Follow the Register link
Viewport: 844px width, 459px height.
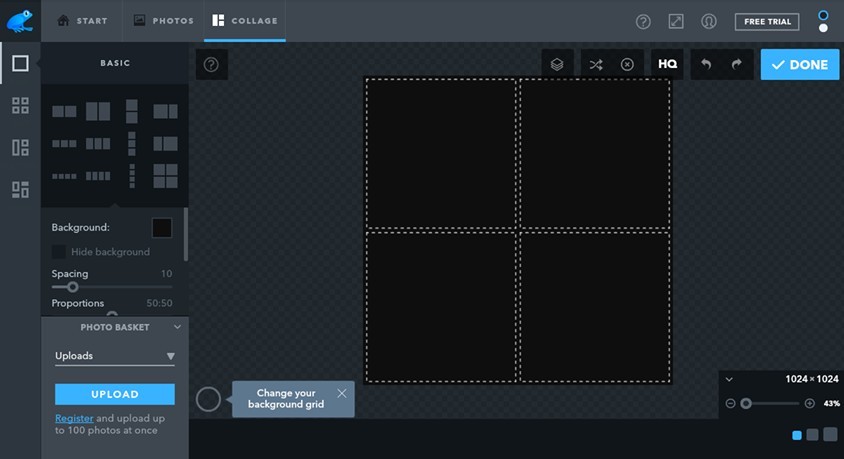[x=74, y=418]
